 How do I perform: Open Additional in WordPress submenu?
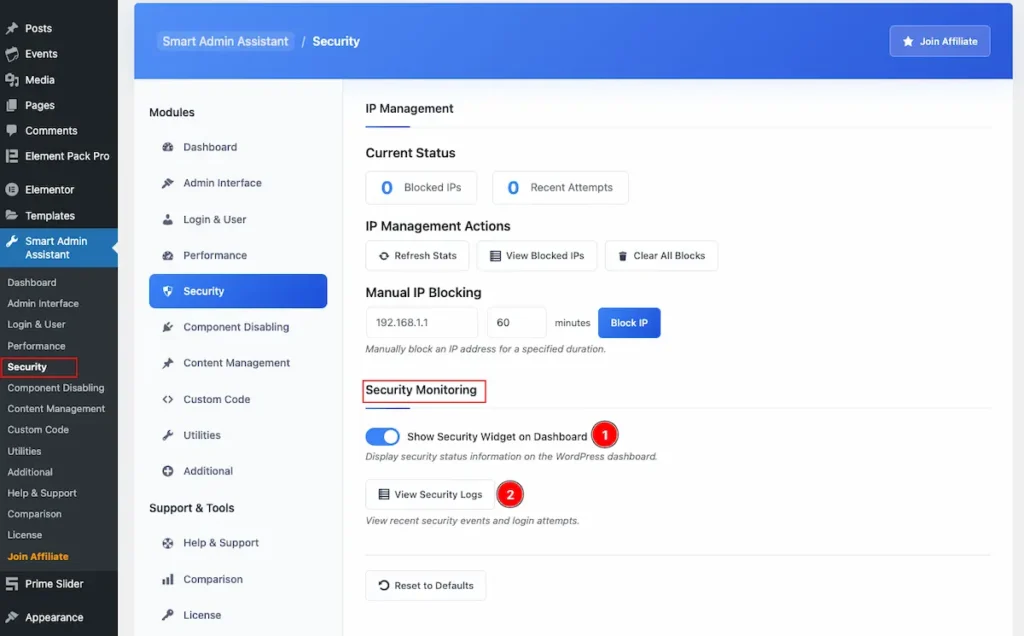click(x=30, y=472)
